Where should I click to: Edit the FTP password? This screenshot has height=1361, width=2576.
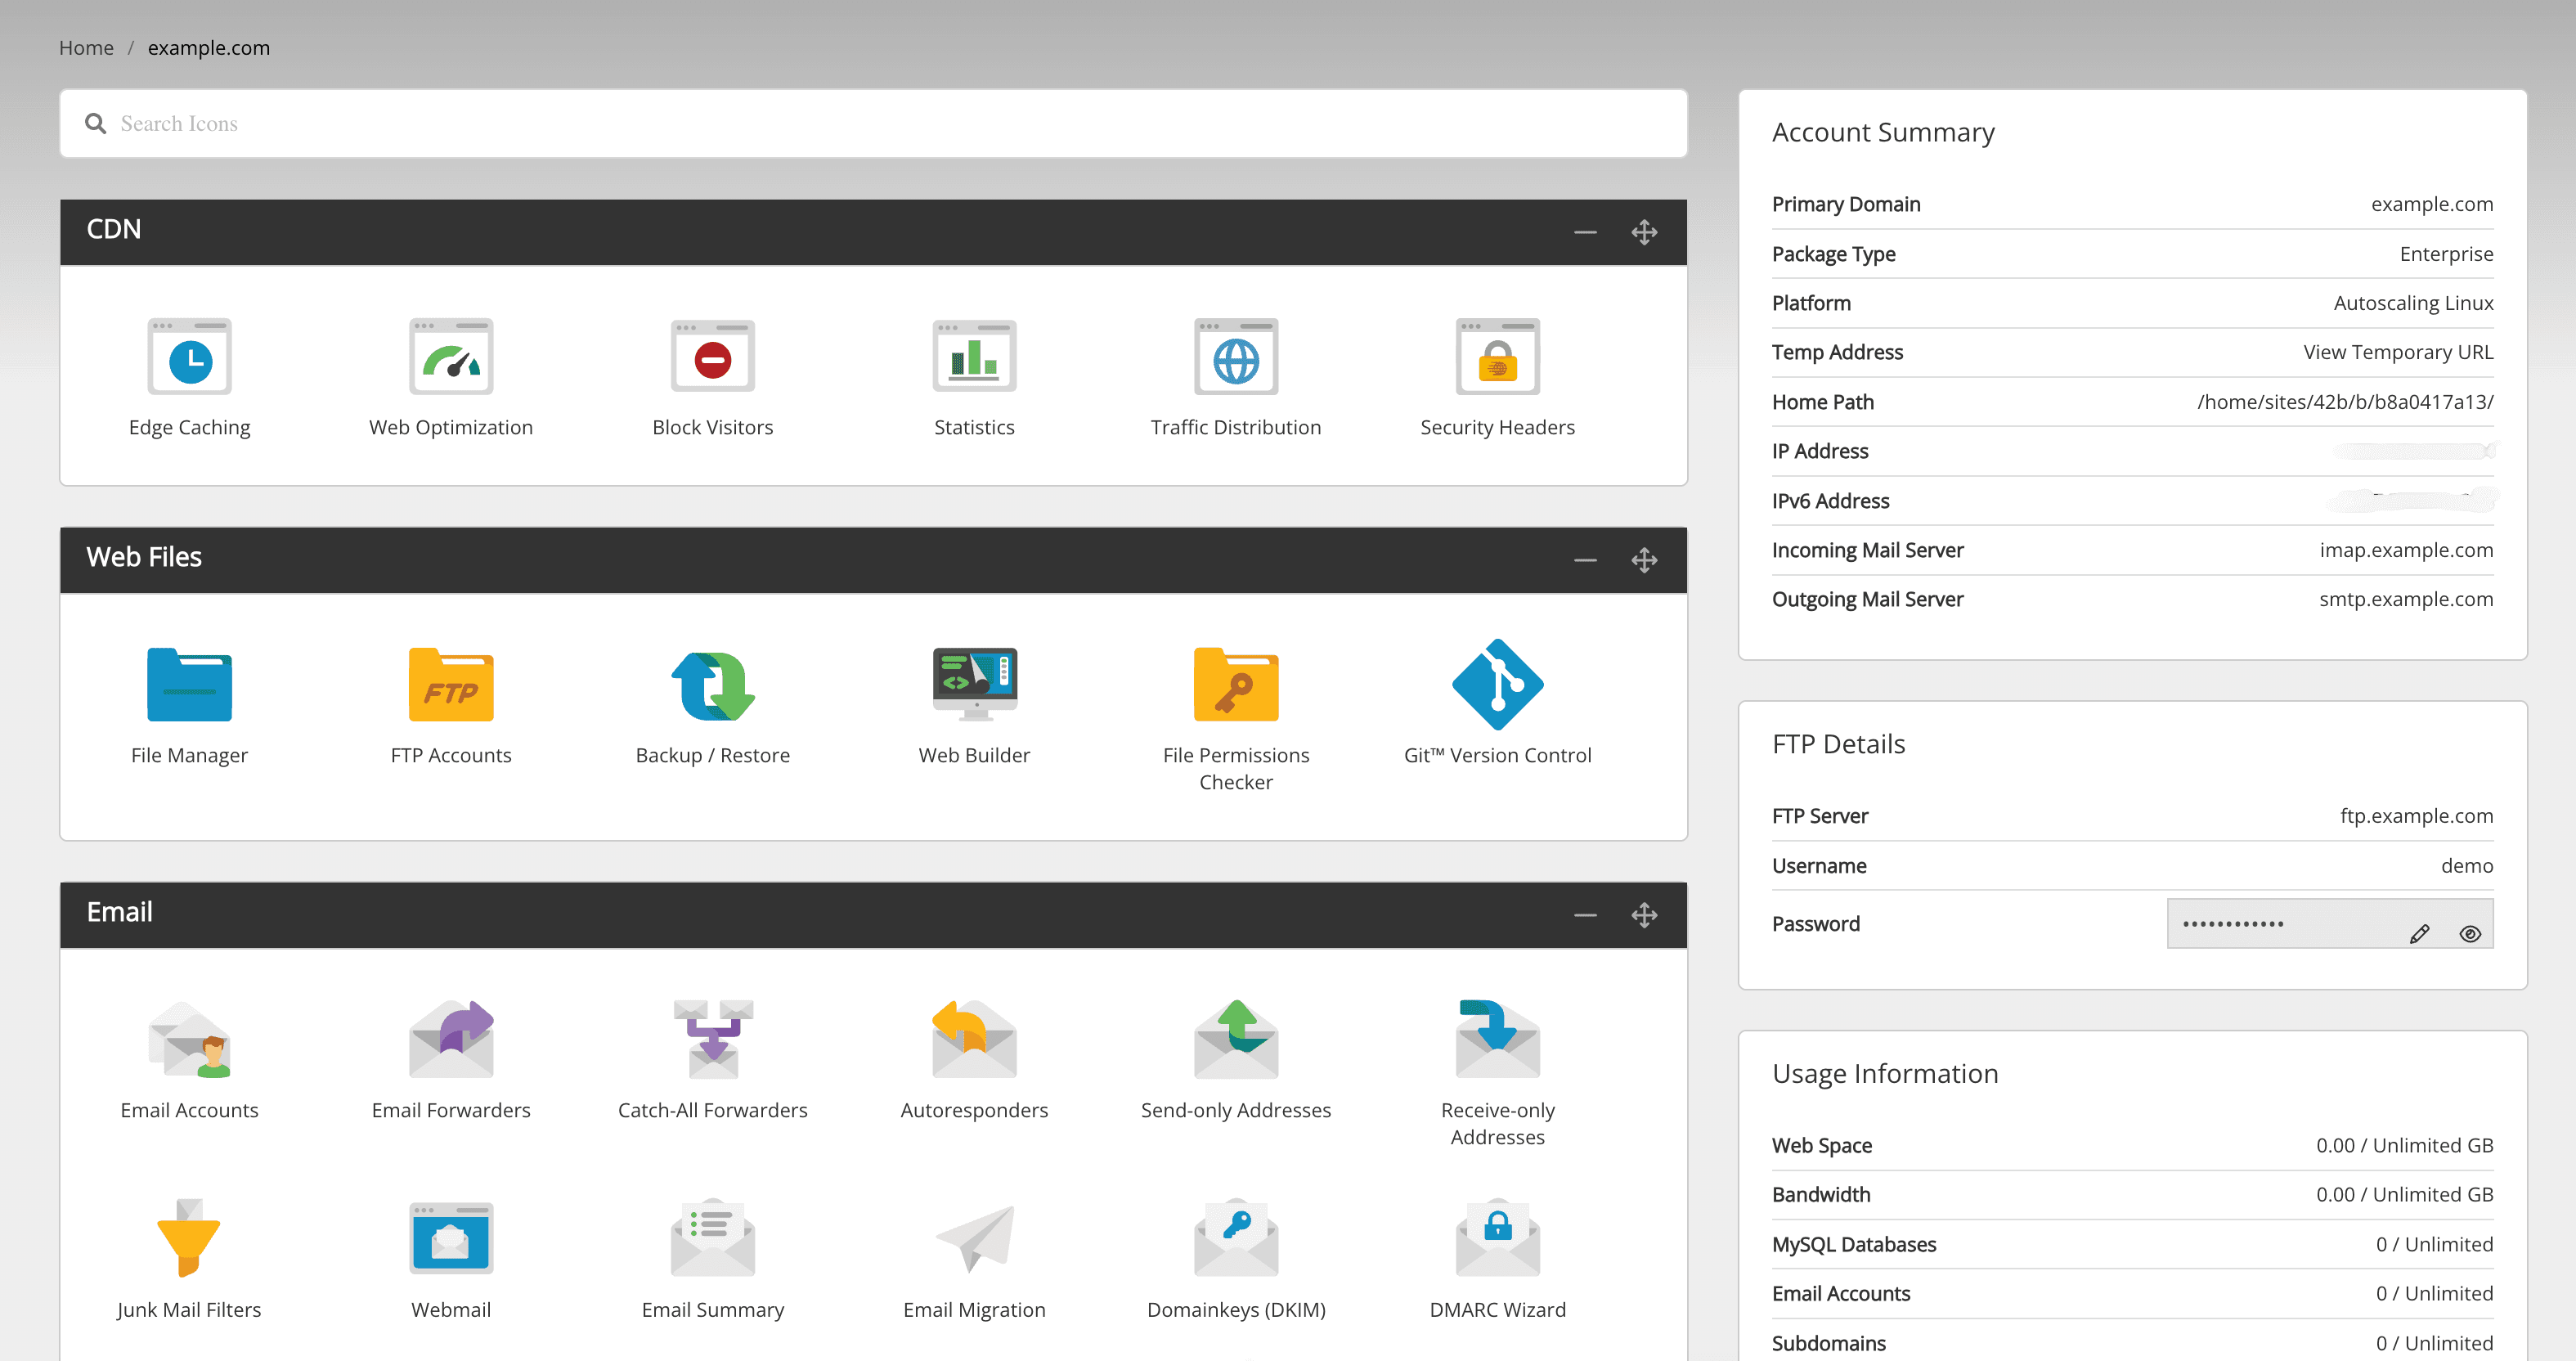[2420, 933]
